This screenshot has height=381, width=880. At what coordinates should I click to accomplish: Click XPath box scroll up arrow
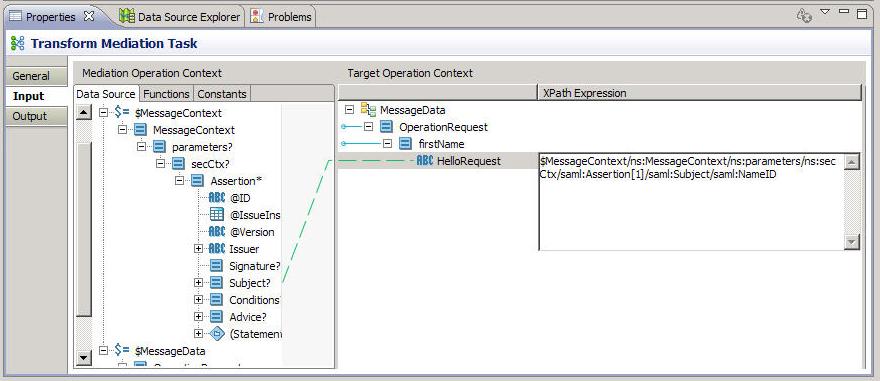click(852, 162)
